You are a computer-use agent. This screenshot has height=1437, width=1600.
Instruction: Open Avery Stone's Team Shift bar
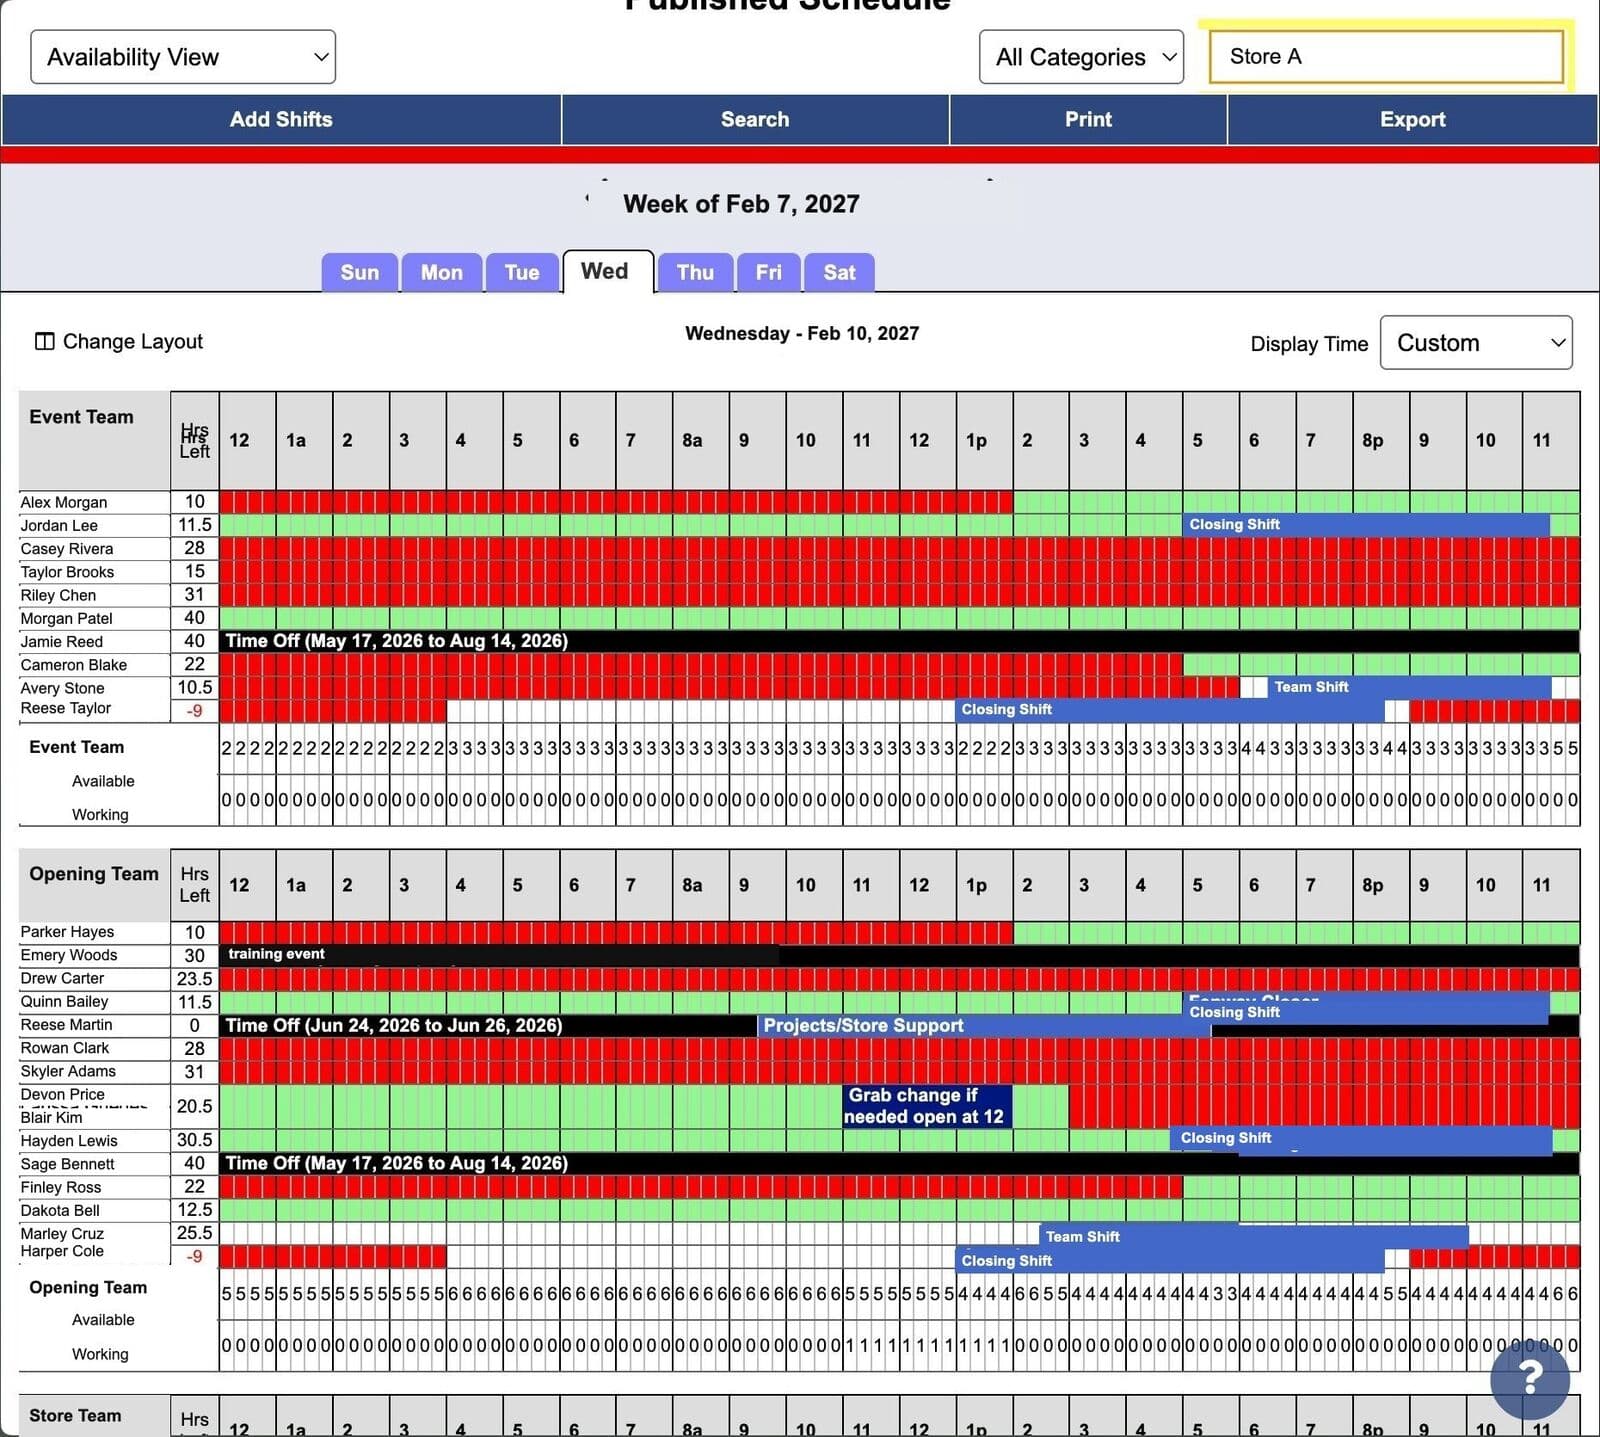pos(1410,687)
